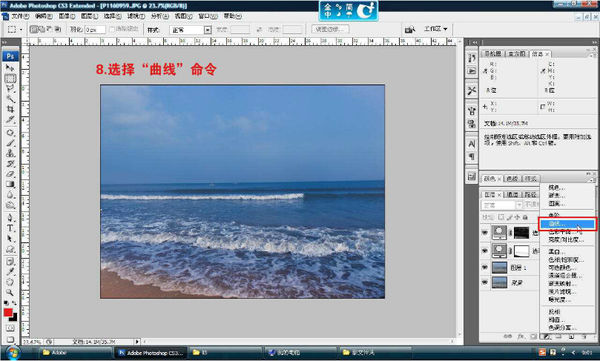
Task: Click the Windows Start button
Action: (x=13, y=353)
